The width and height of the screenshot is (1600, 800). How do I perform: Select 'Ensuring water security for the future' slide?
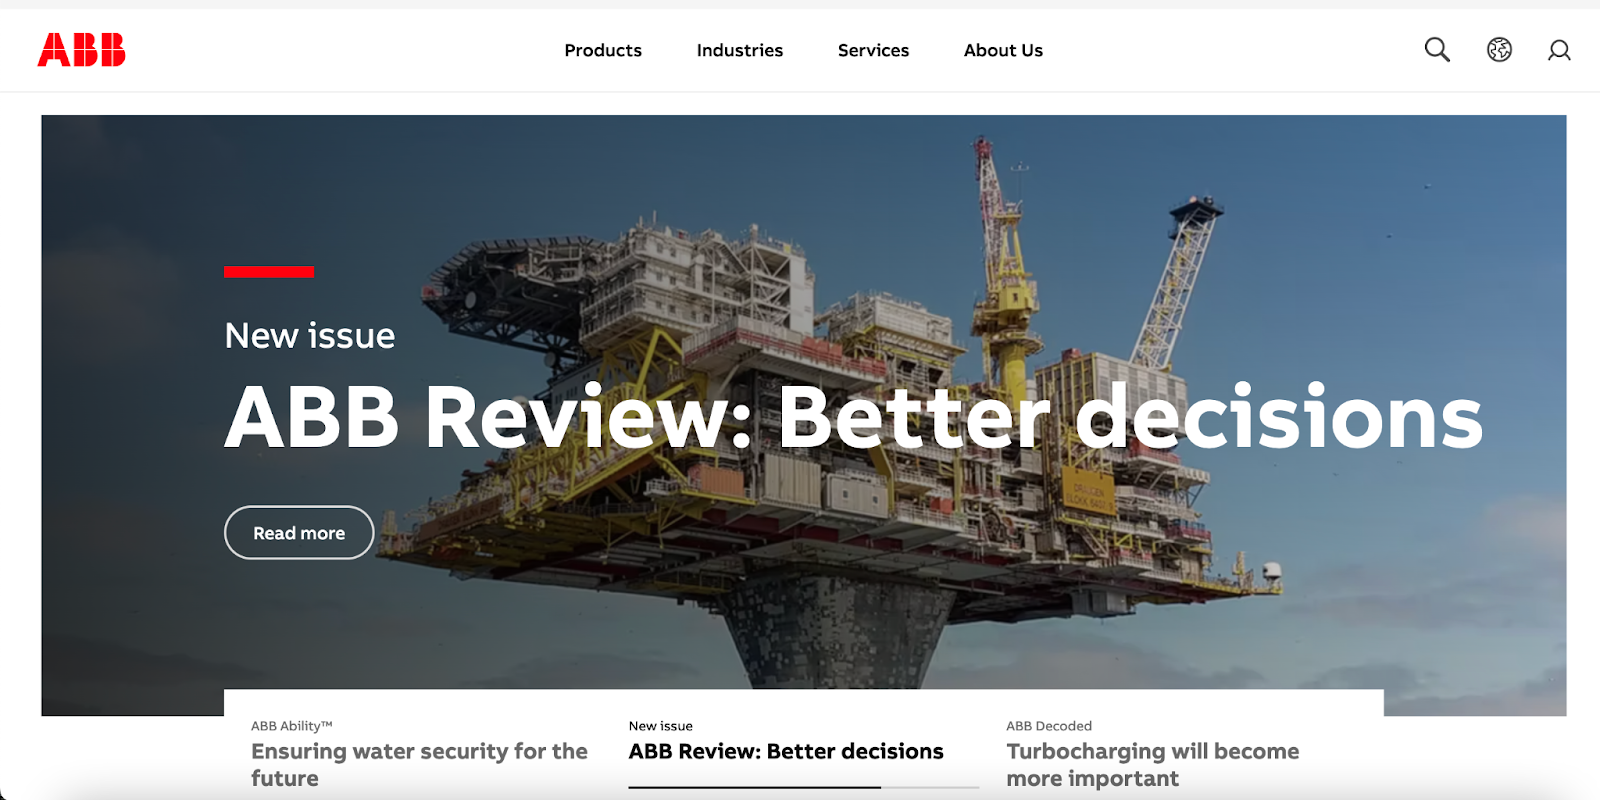coord(420,764)
